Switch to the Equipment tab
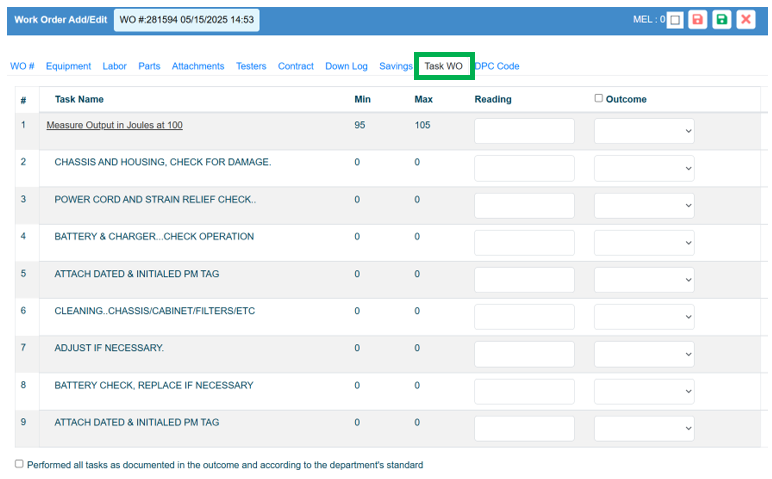Viewport: 772px width, 479px height. pos(68,66)
